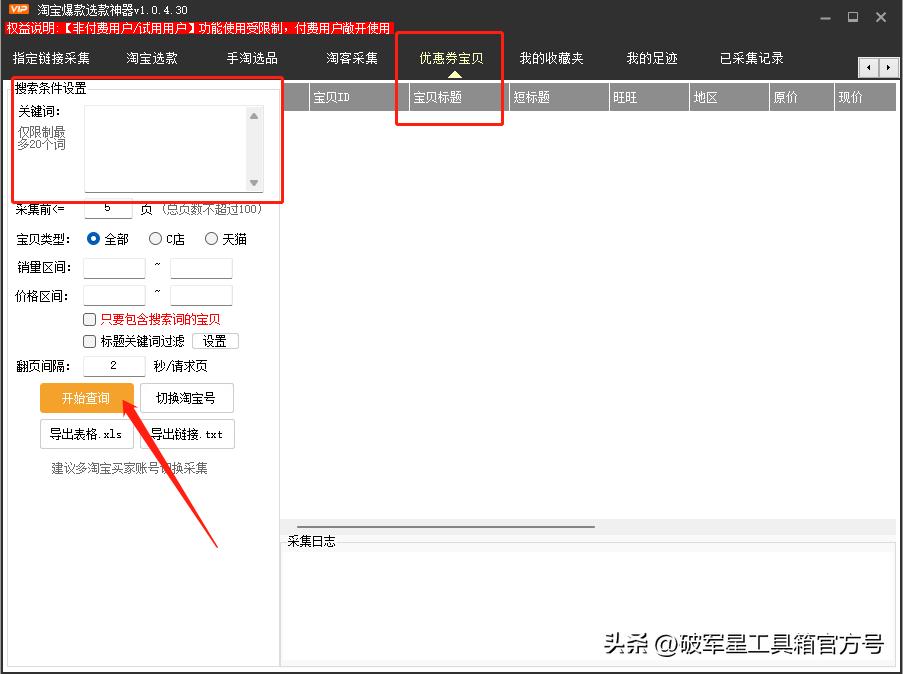Maximize the application window

click(852, 17)
